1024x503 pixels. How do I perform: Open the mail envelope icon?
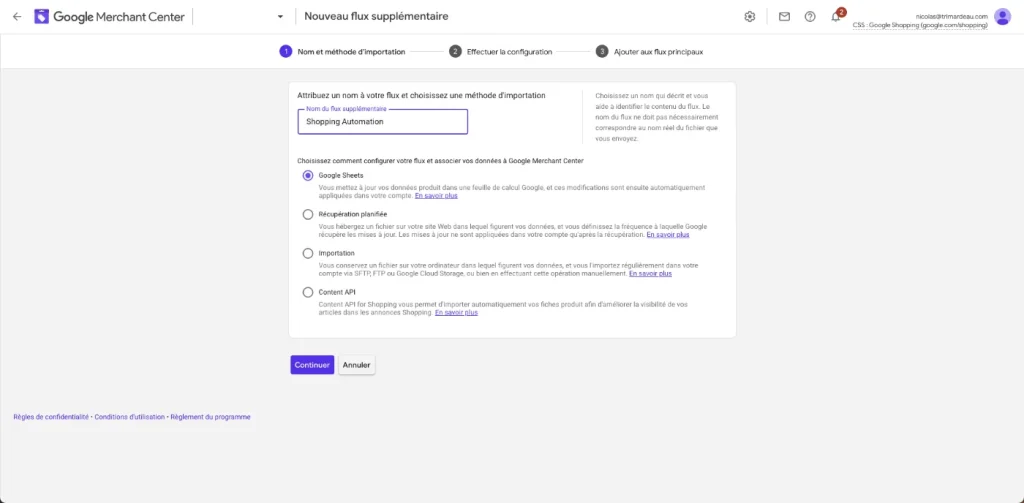(784, 17)
